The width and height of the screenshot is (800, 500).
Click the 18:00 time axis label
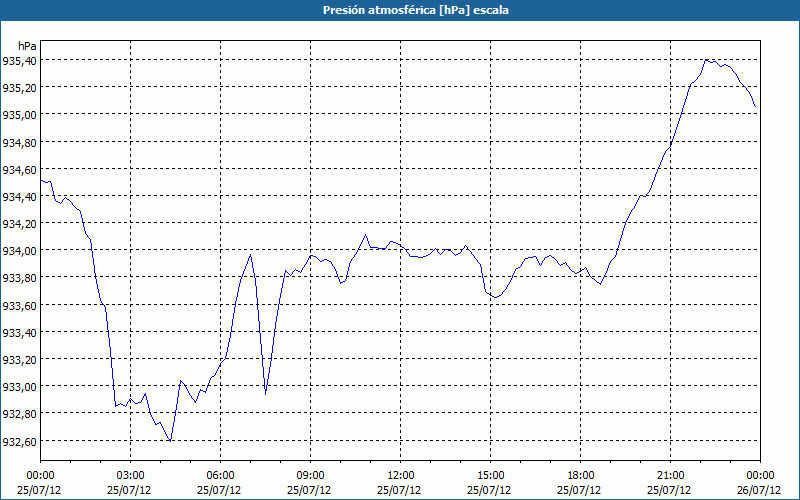pos(581,476)
